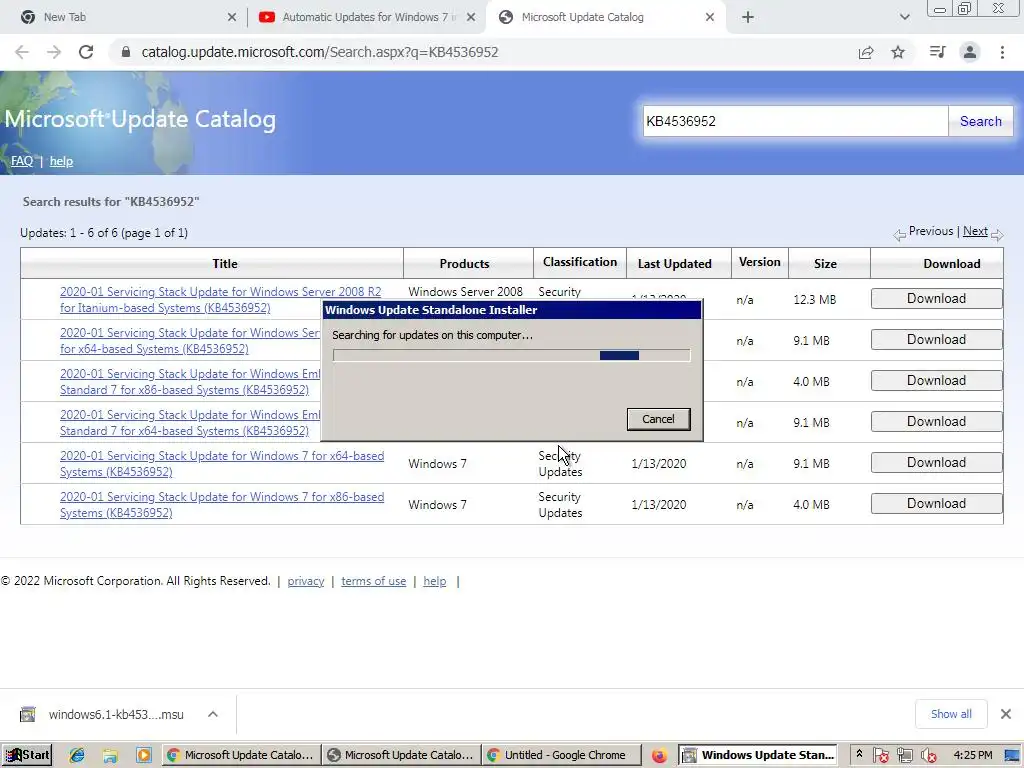Screen dimensions: 1024x768
Task: Reload the current page
Action: point(86,52)
